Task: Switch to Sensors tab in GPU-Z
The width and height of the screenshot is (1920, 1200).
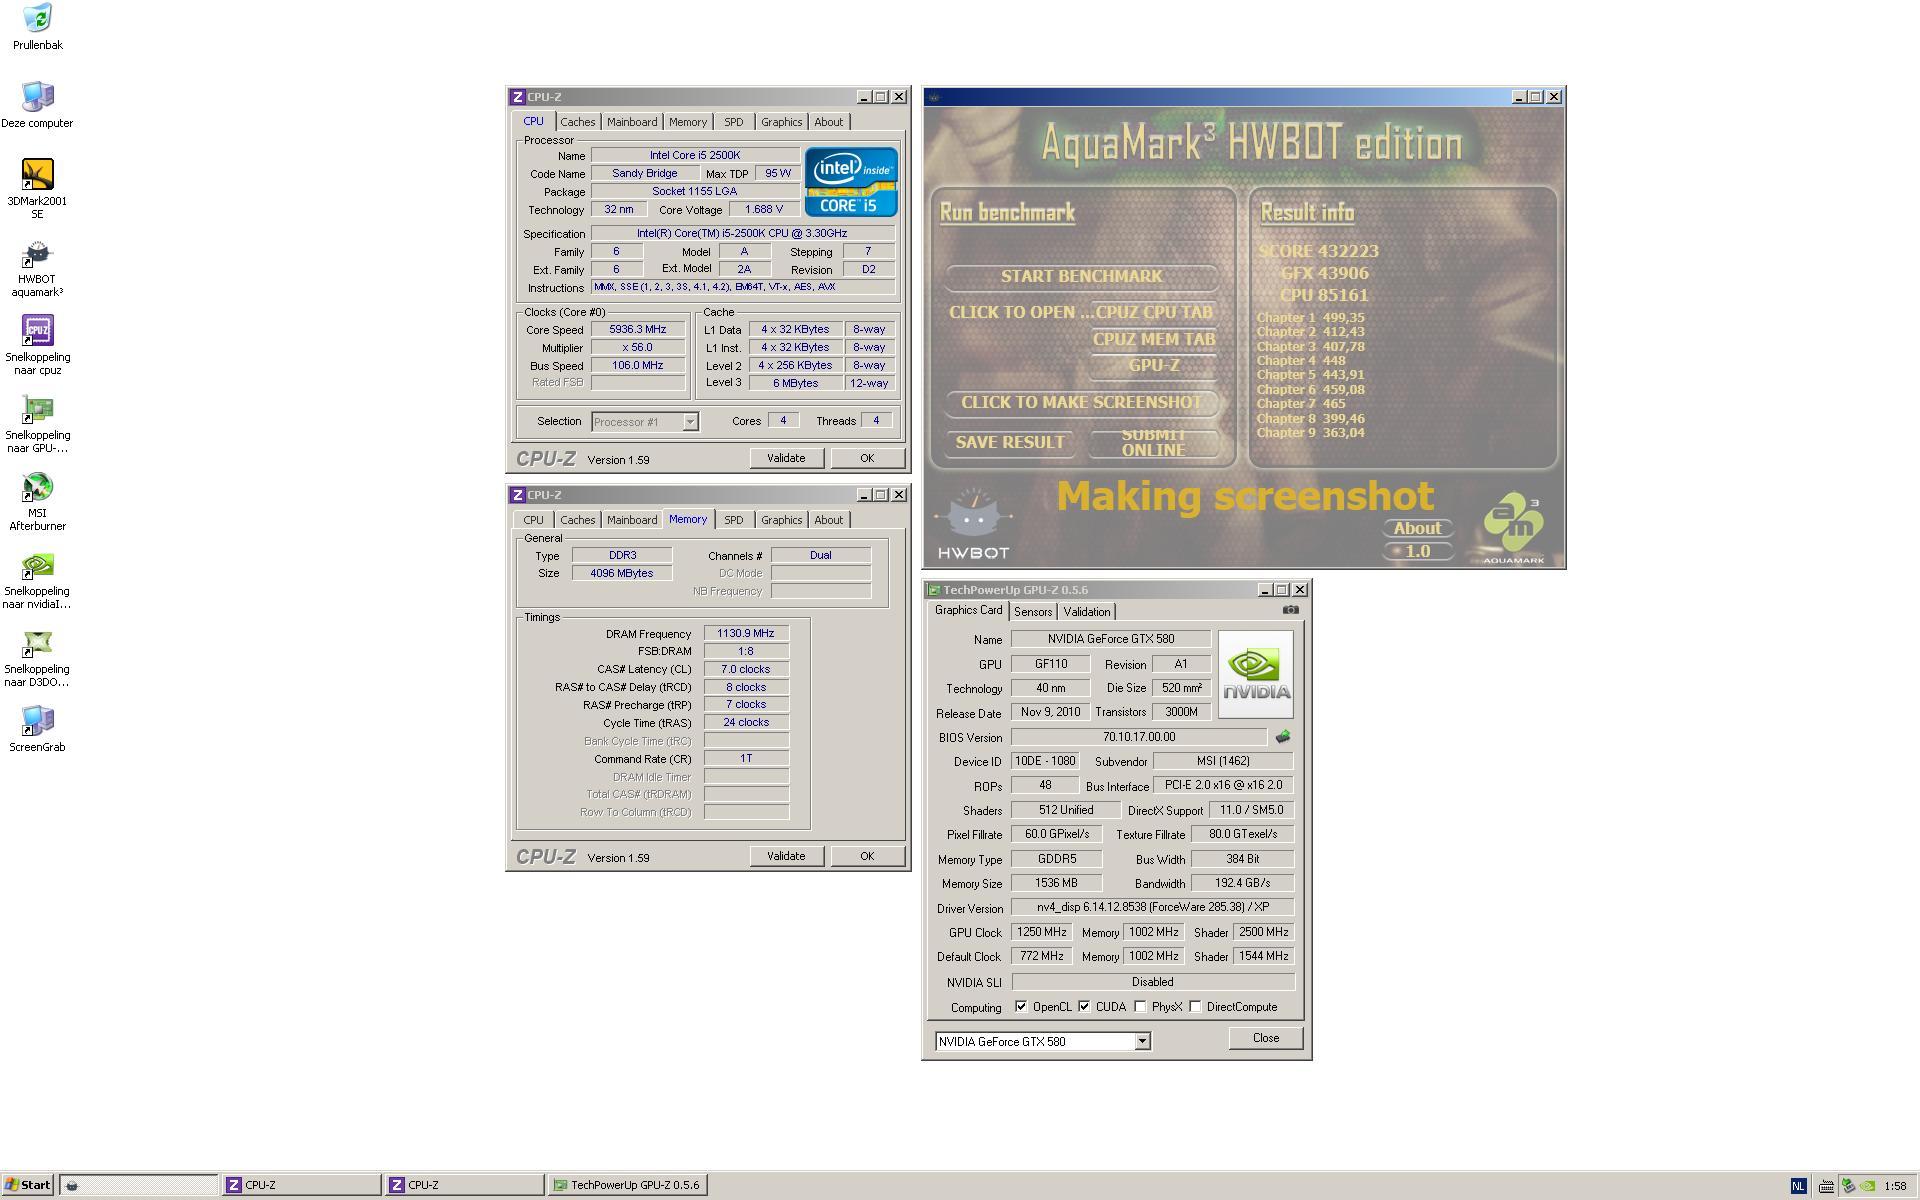Action: click(x=1033, y=612)
